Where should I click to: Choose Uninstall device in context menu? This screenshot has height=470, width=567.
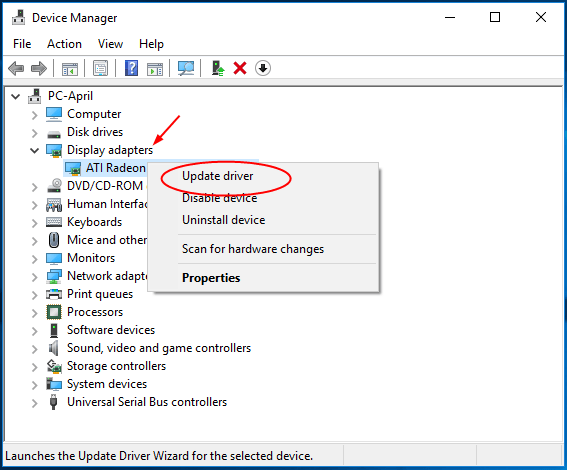coord(223,220)
